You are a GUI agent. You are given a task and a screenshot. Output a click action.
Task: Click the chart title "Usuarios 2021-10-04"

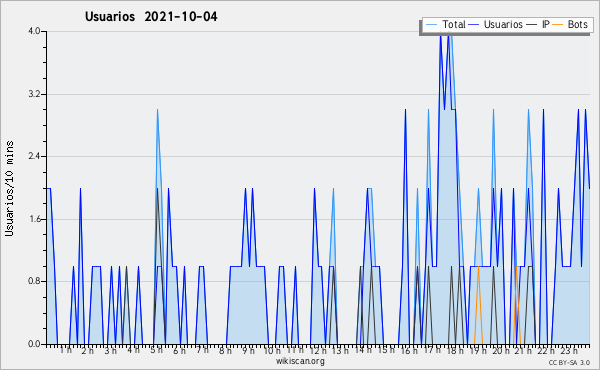pyautogui.click(x=151, y=17)
